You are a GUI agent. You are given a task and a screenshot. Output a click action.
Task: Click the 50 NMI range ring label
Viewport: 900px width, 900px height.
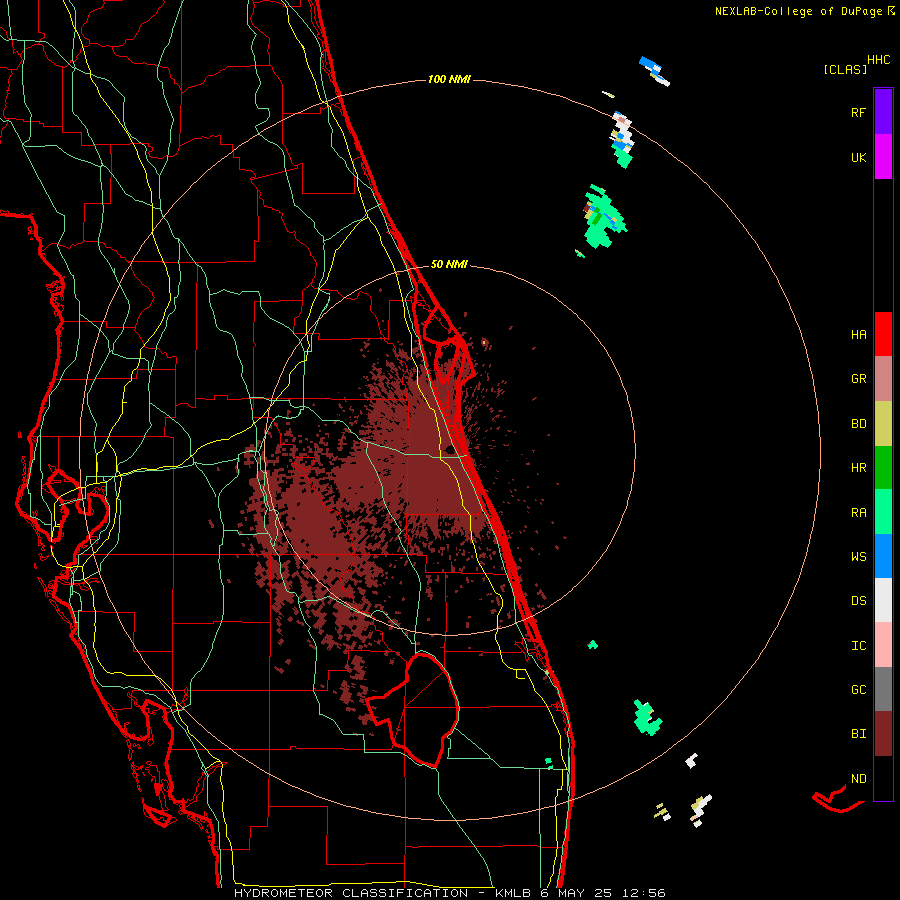449,265
